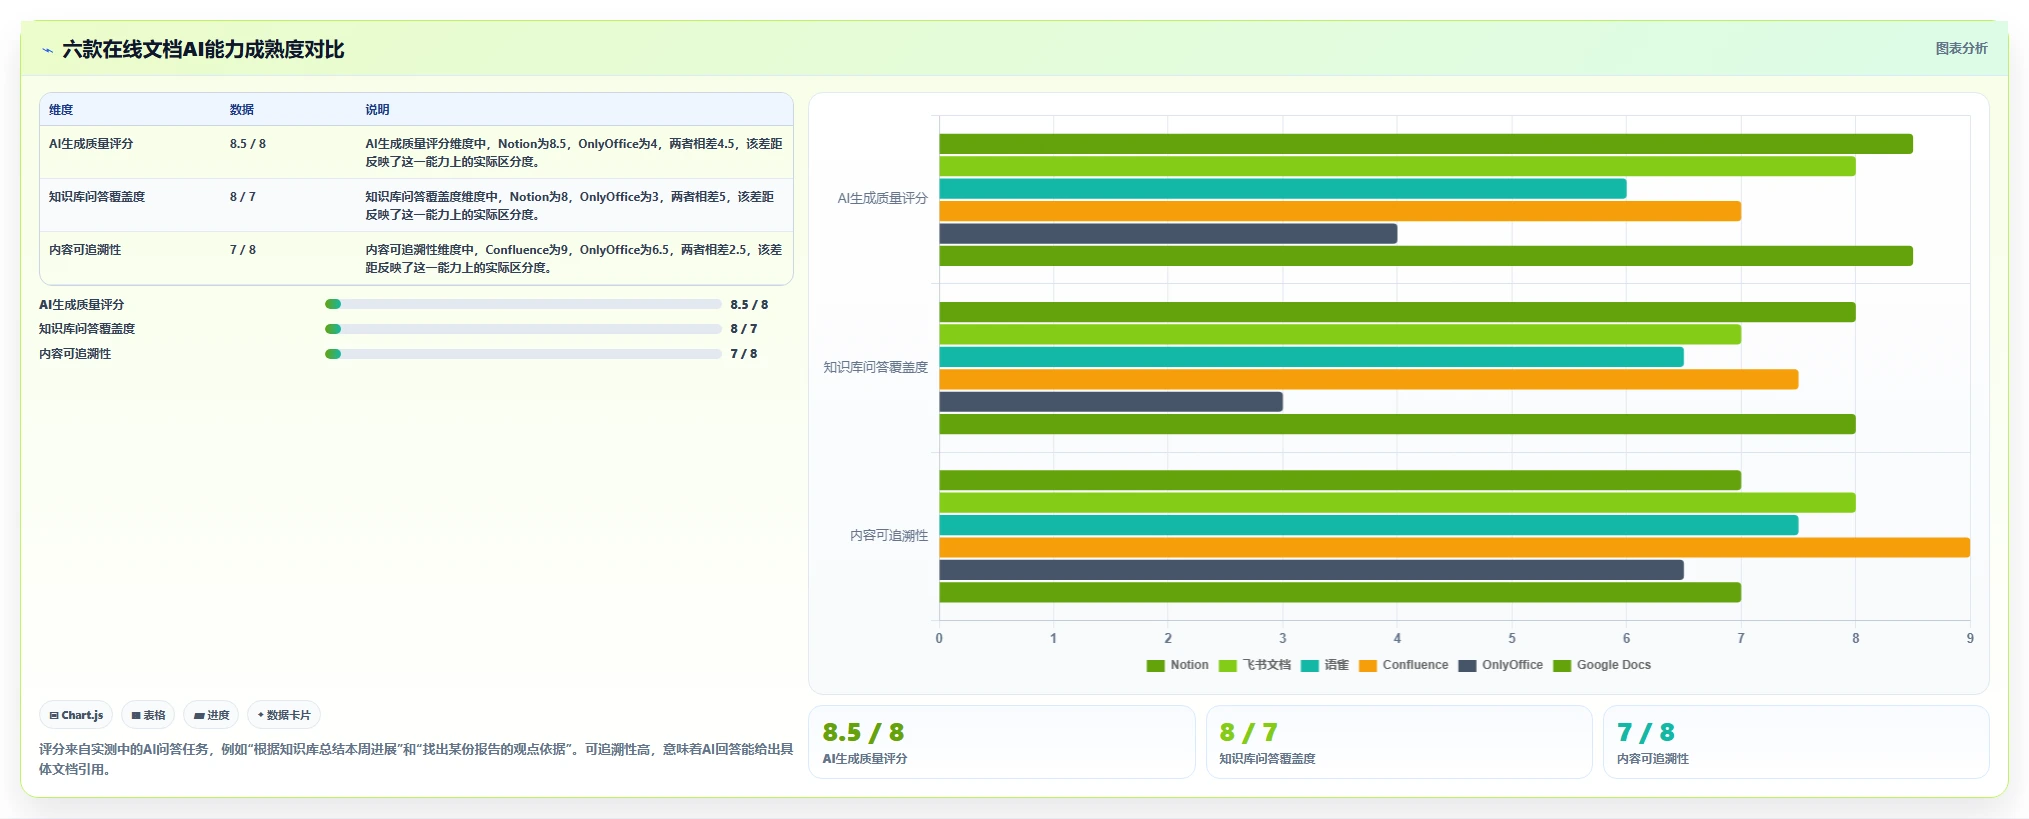Click the 说明 column header

[x=377, y=110]
